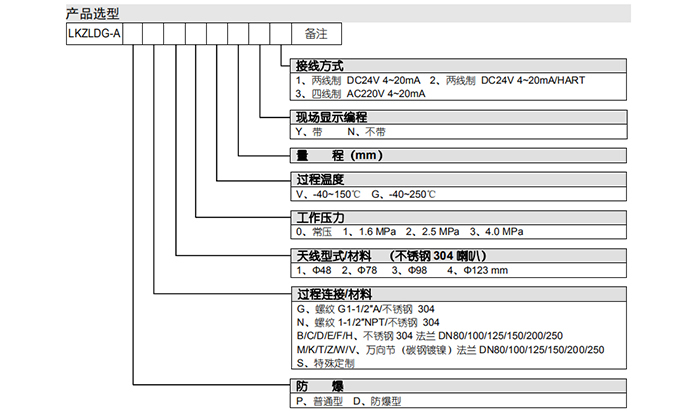Click the 产品选型 title heading
Image resolution: width=700 pixels, height=413 pixels.
pos(89,12)
